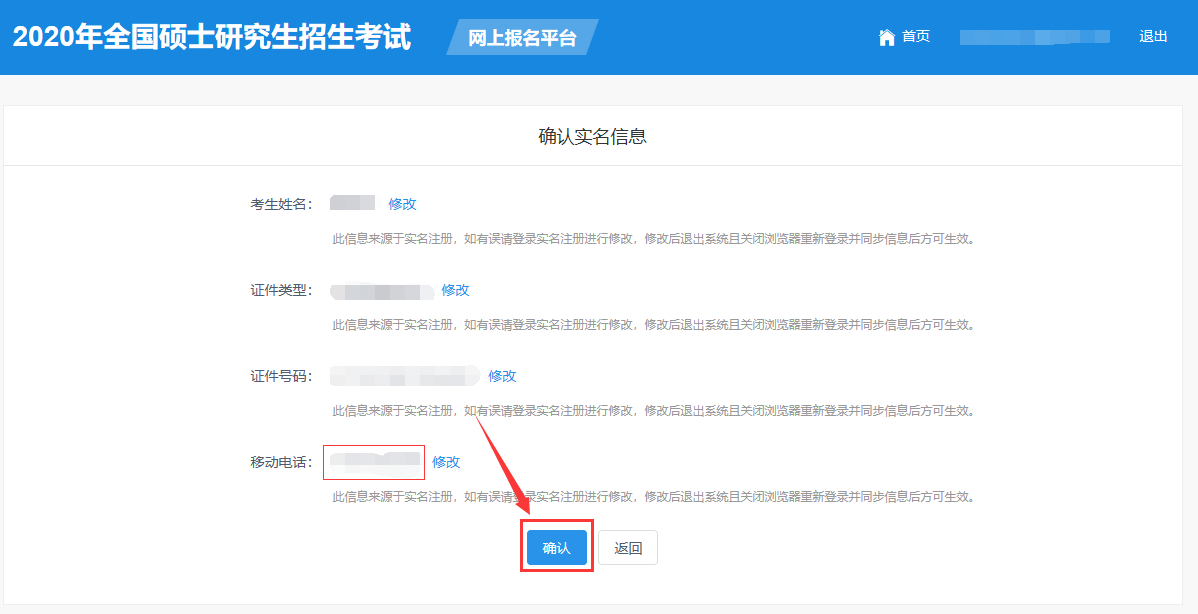Viewport: 1198px width, 614px height.
Task: Select the blurred 证件号码 value
Action: coord(404,377)
